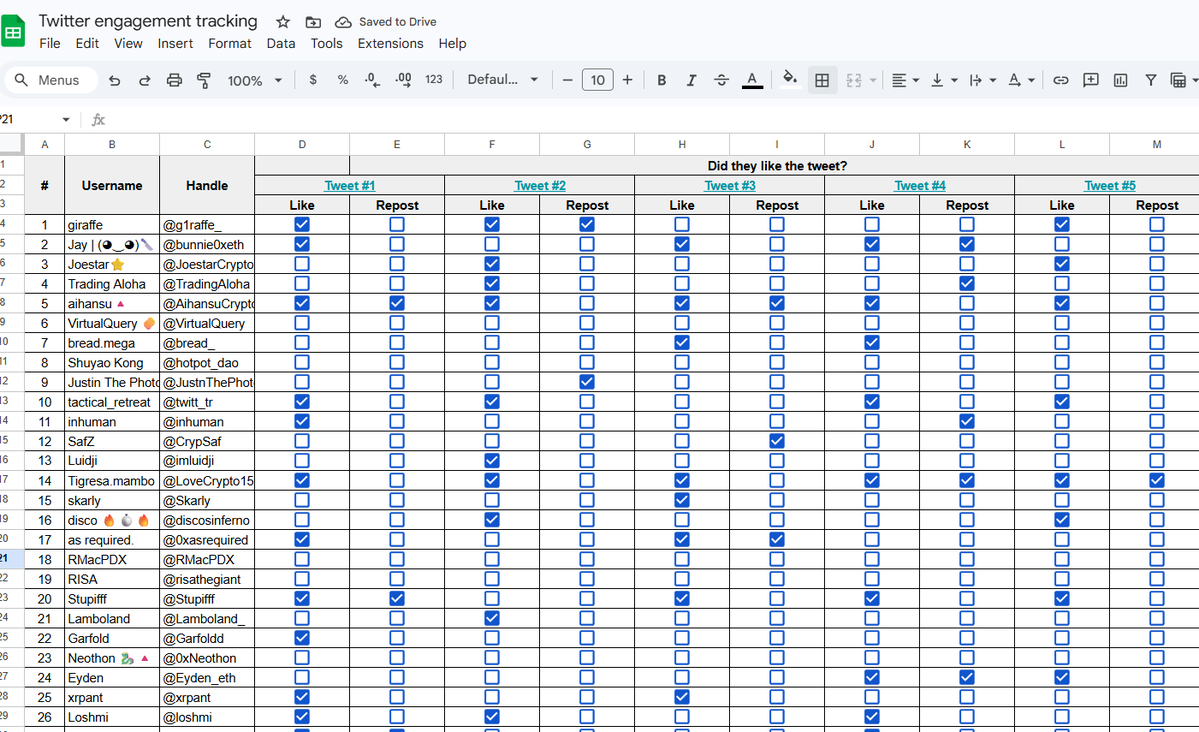Screen dimensions: 1199x732
Task: Open the Borders tool
Action: [822, 80]
